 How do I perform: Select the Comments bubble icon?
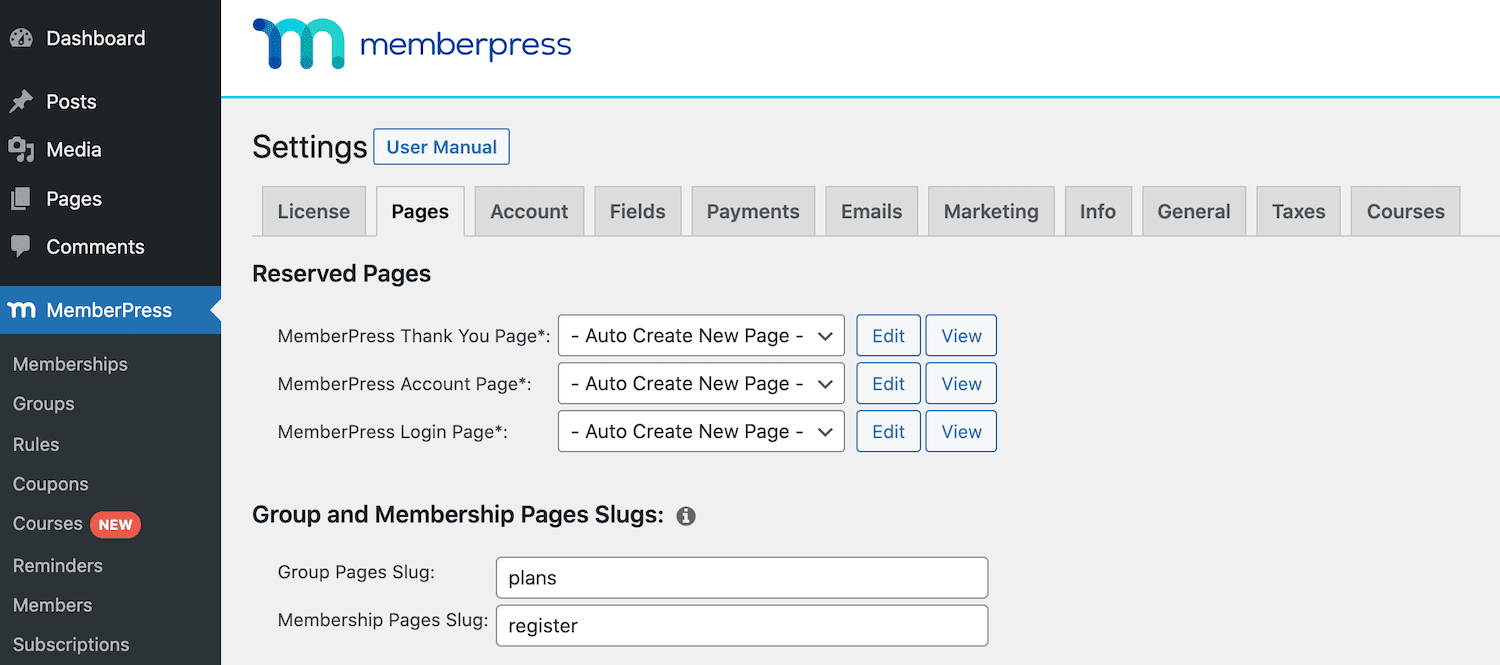tap(22, 247)
